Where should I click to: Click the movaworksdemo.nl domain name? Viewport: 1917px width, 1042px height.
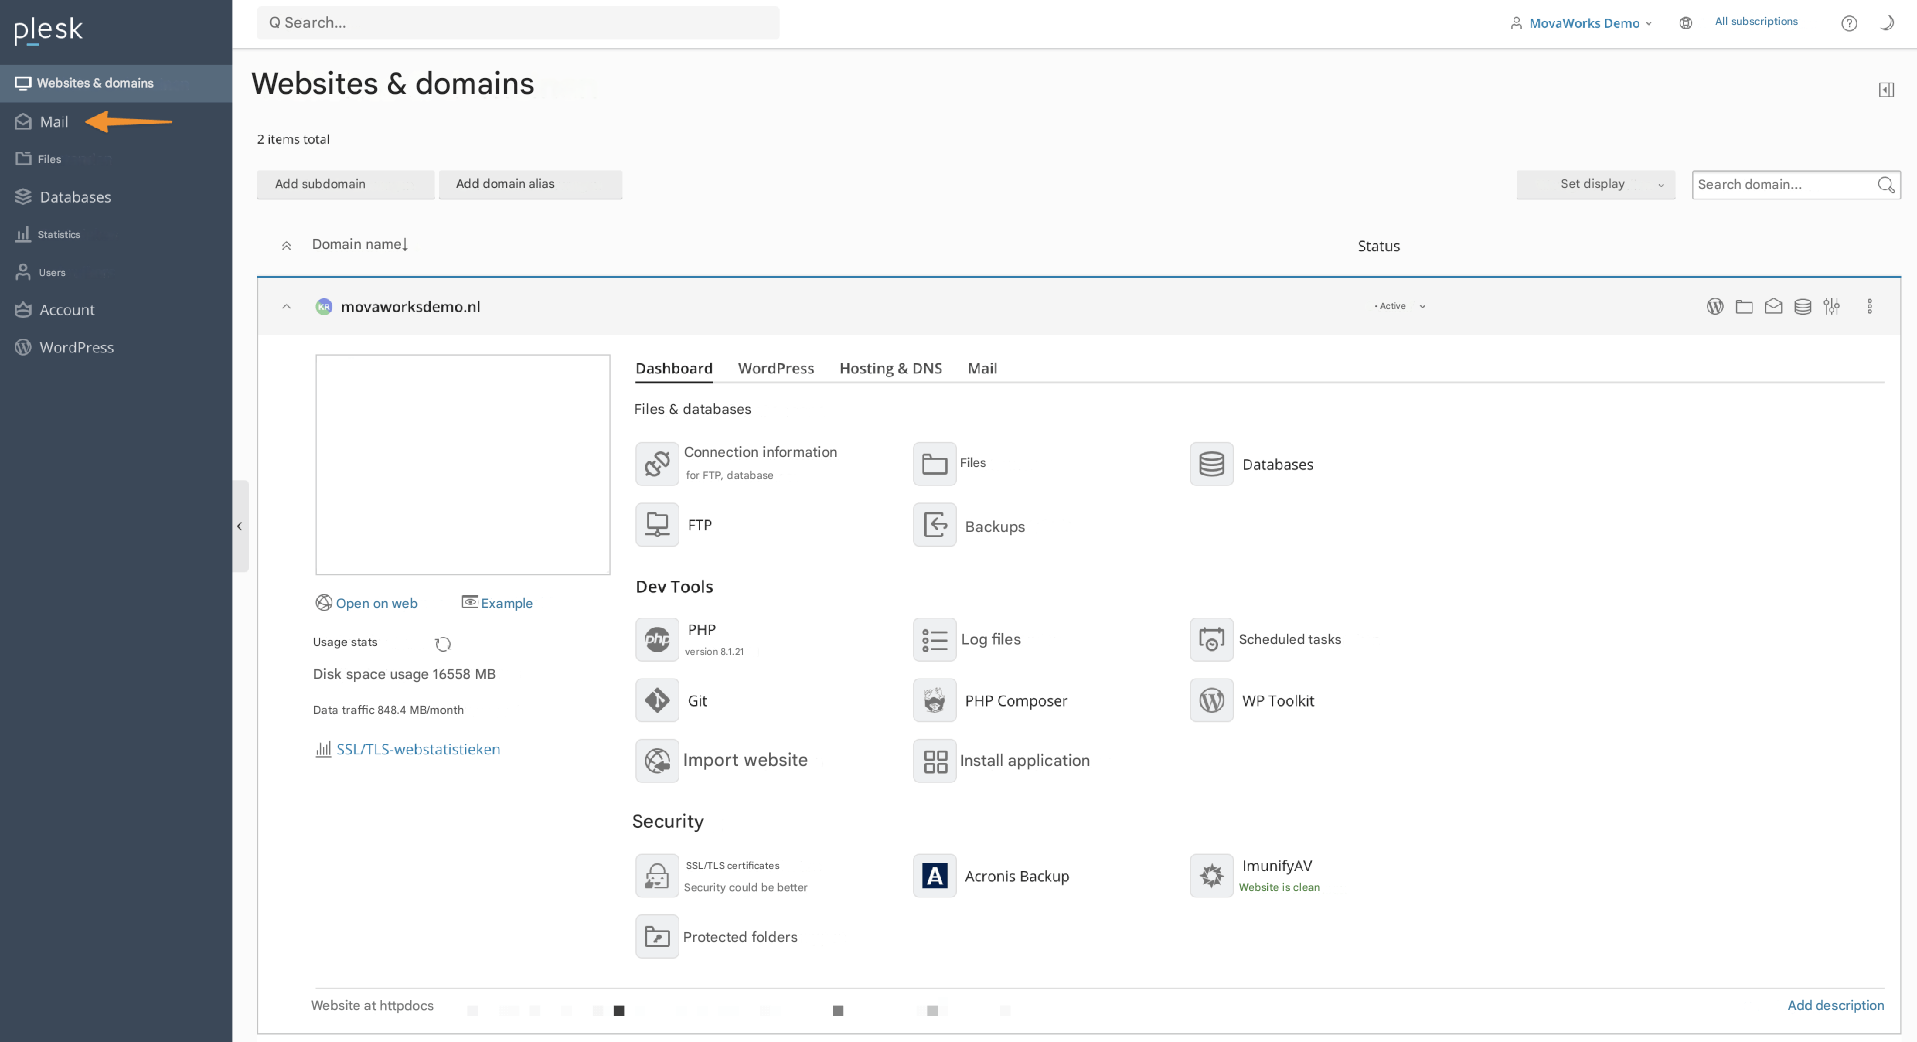[410, 307]
